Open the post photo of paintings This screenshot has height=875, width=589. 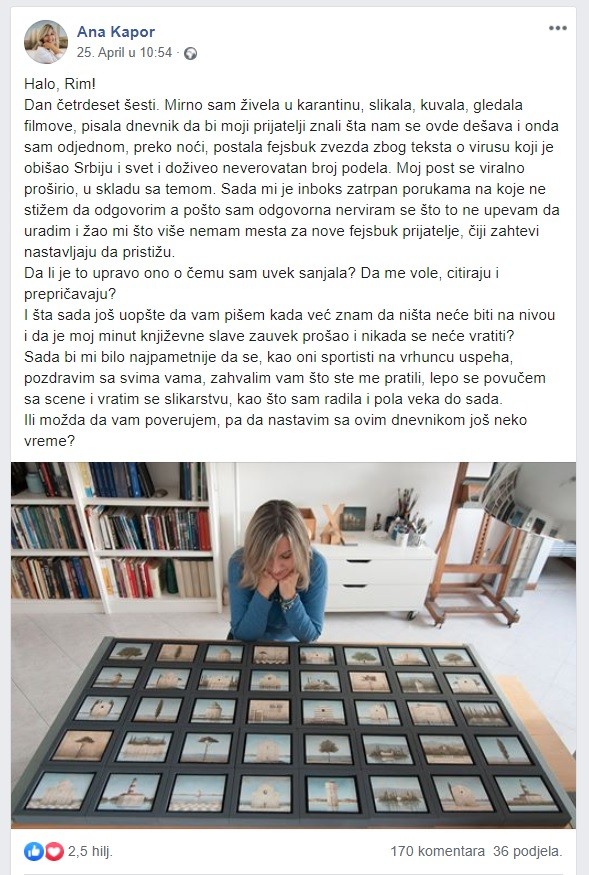point(294,645)
